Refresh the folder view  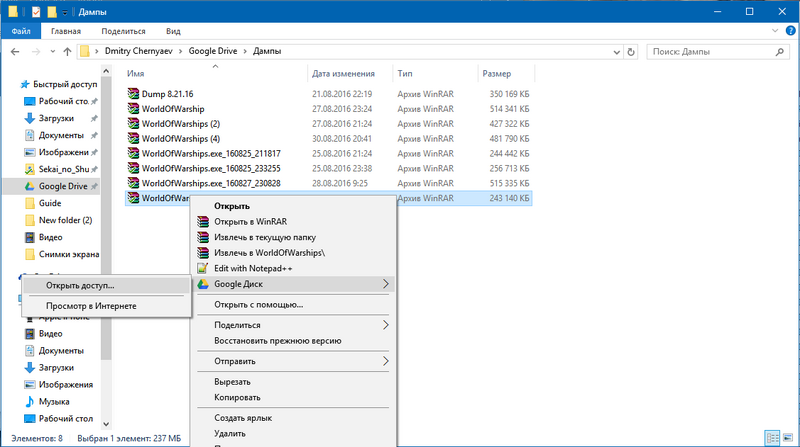click(x=631, y=52)
